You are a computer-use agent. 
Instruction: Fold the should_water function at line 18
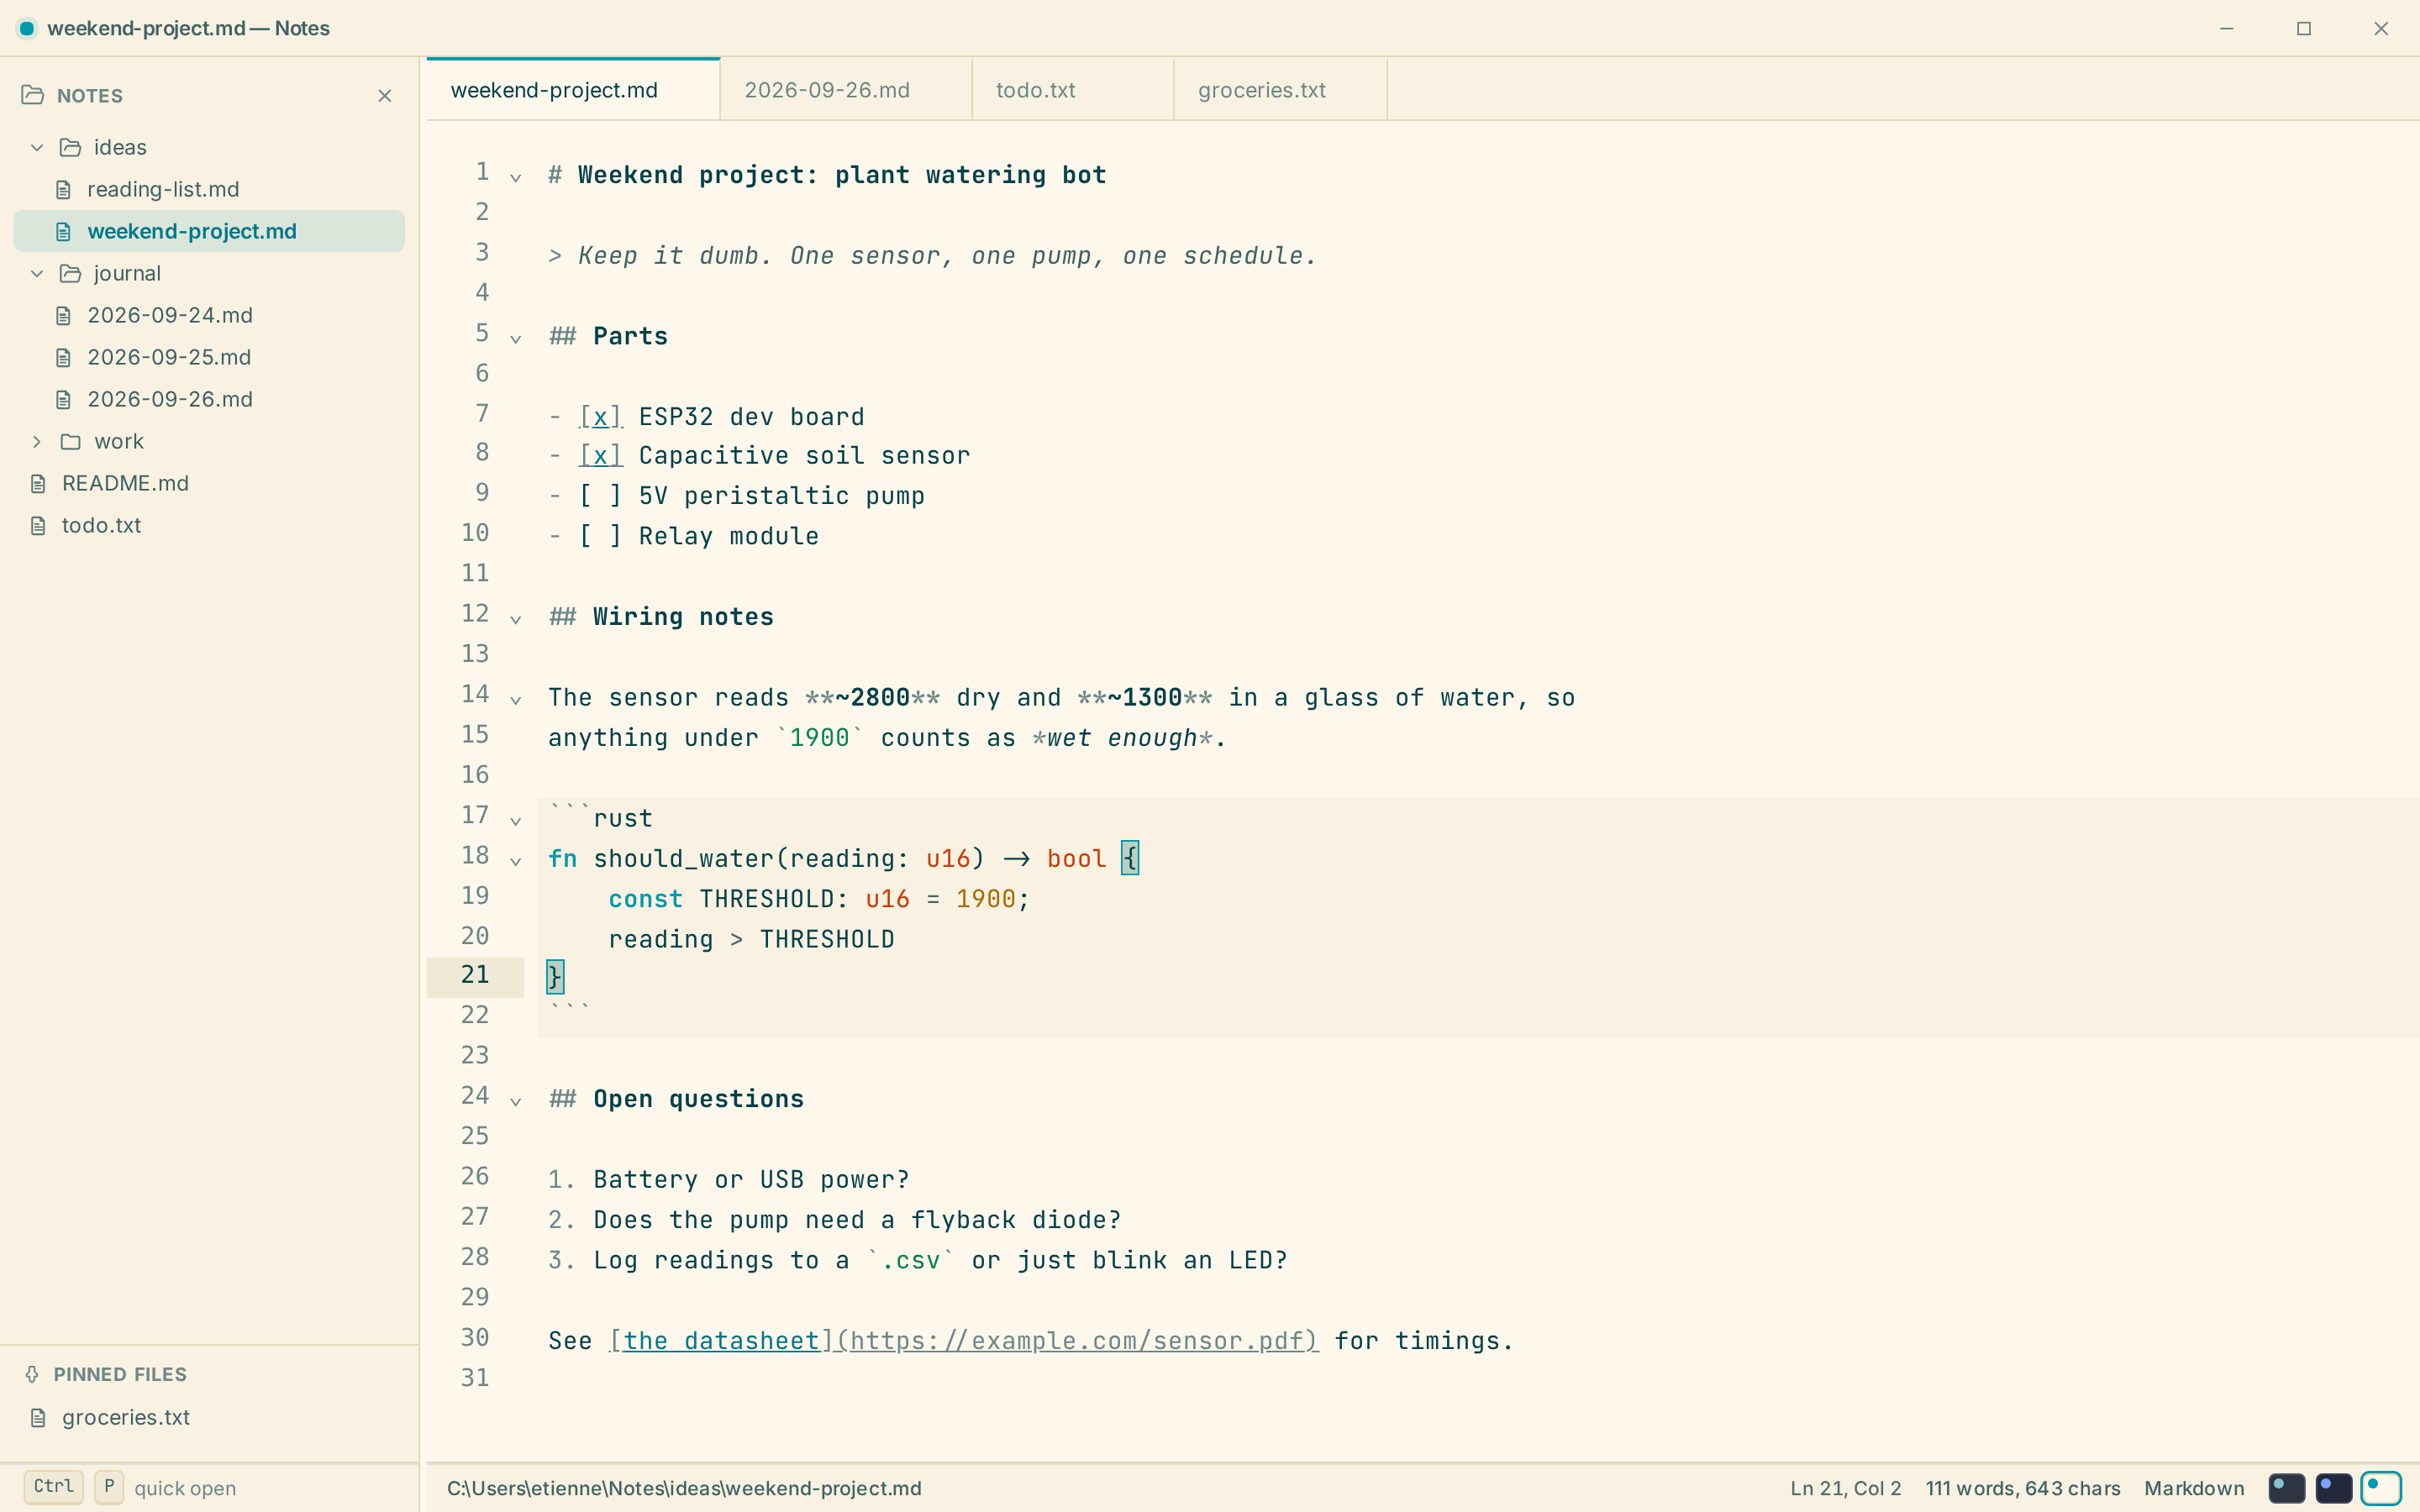pyautogui.click(x=516, y=861)
